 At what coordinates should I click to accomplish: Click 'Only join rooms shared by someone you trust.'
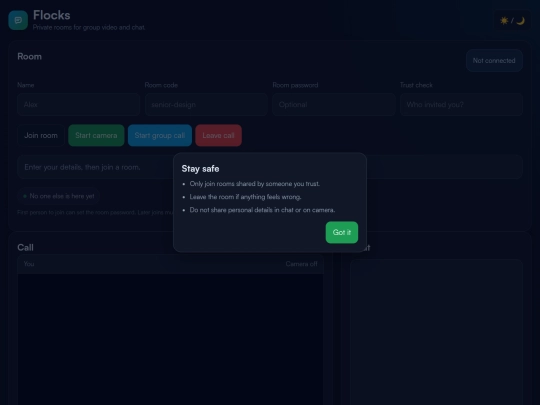(255, 184)
